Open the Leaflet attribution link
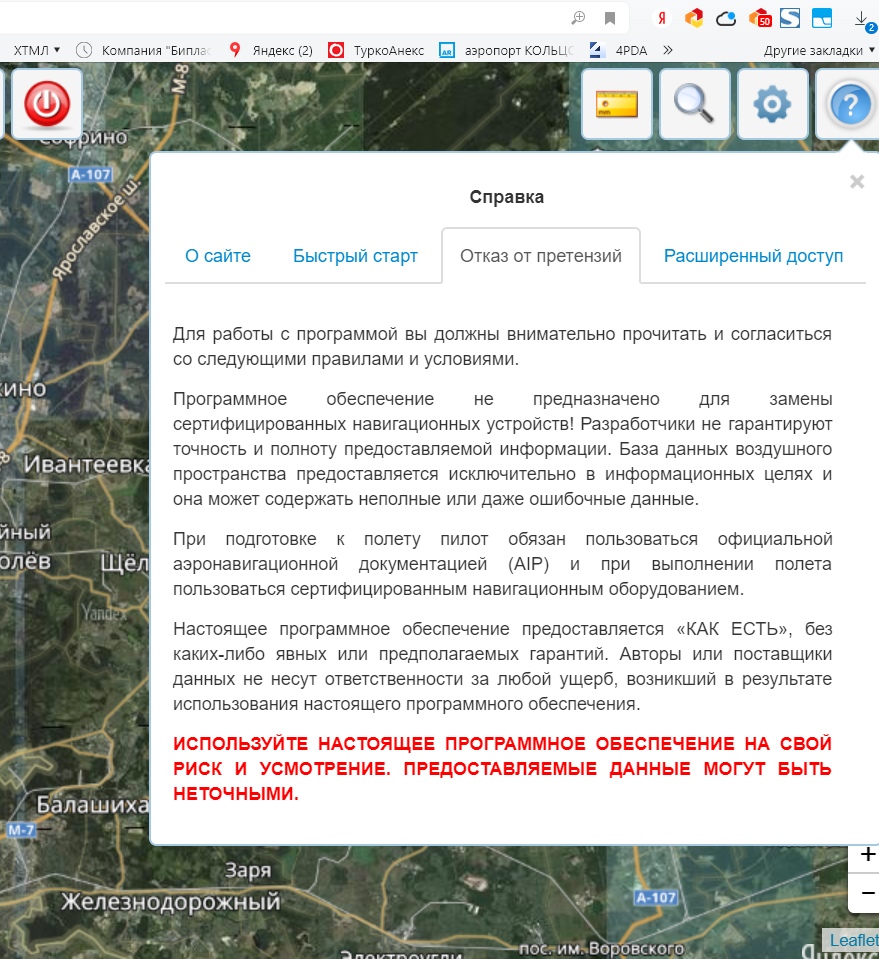 (852, 940)
